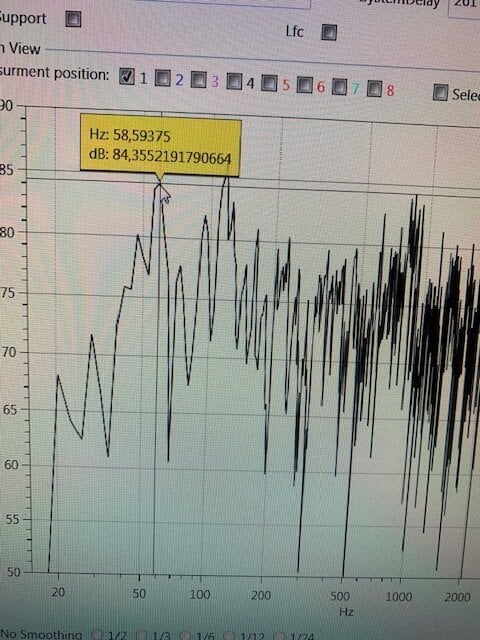Check measurement position 4 checkbox

click(x=234, y=82)
